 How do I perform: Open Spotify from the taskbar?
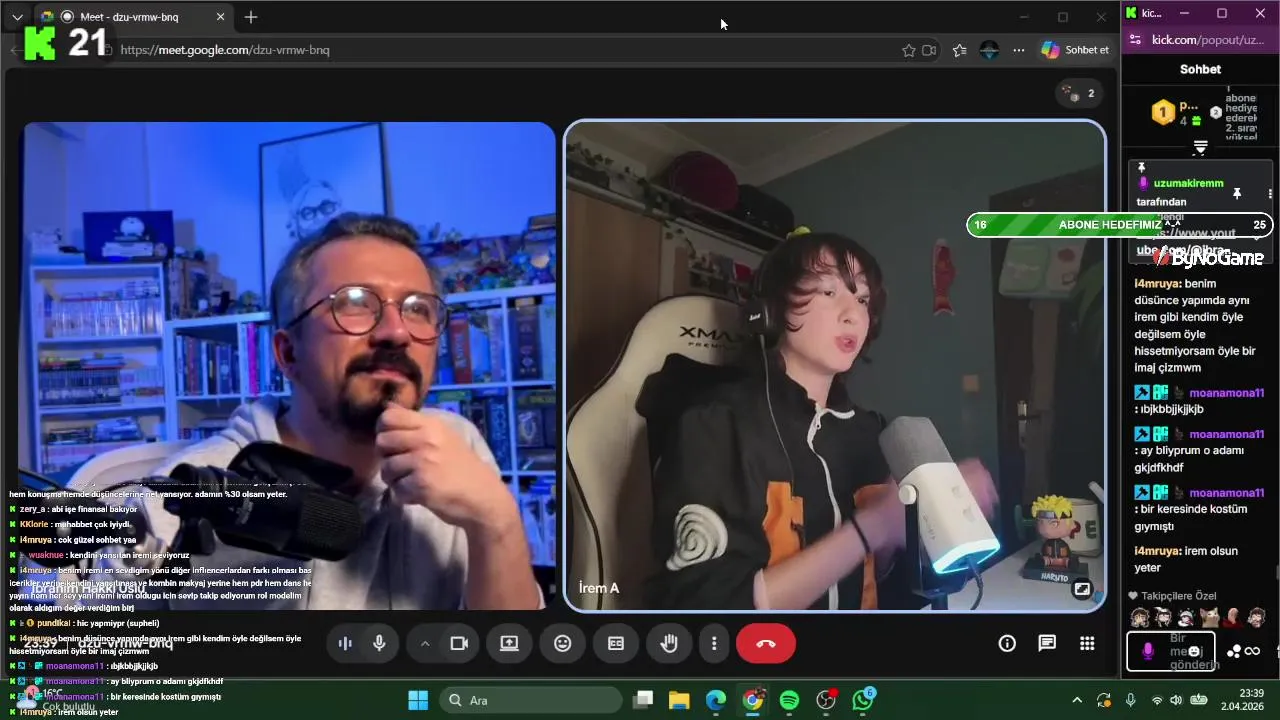789,700
